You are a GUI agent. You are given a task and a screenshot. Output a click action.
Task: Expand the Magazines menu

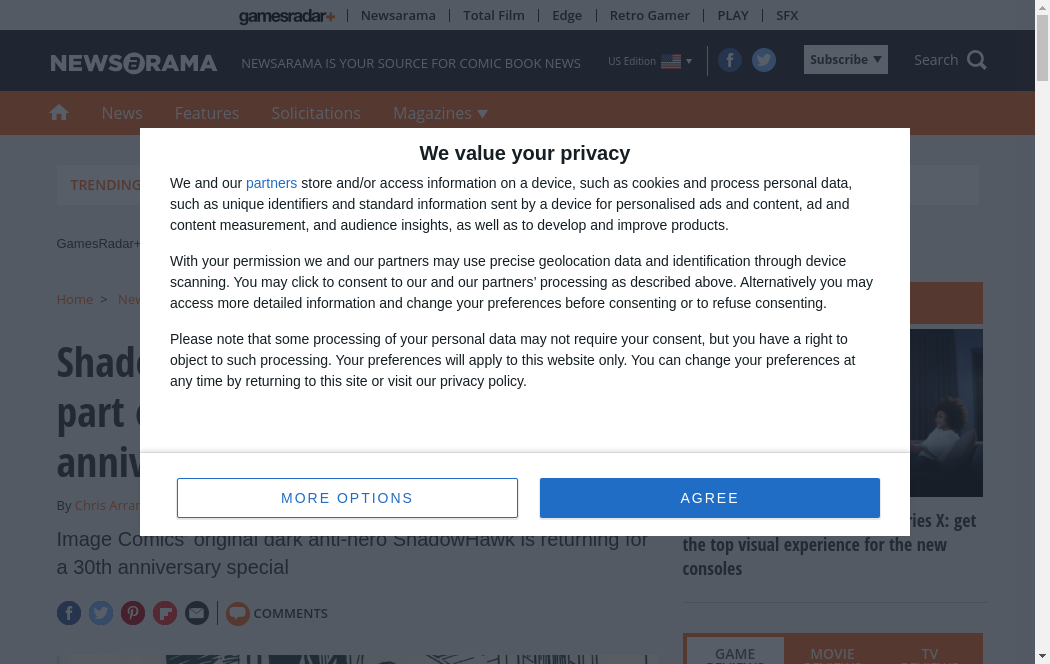click(x=440, y=113)
